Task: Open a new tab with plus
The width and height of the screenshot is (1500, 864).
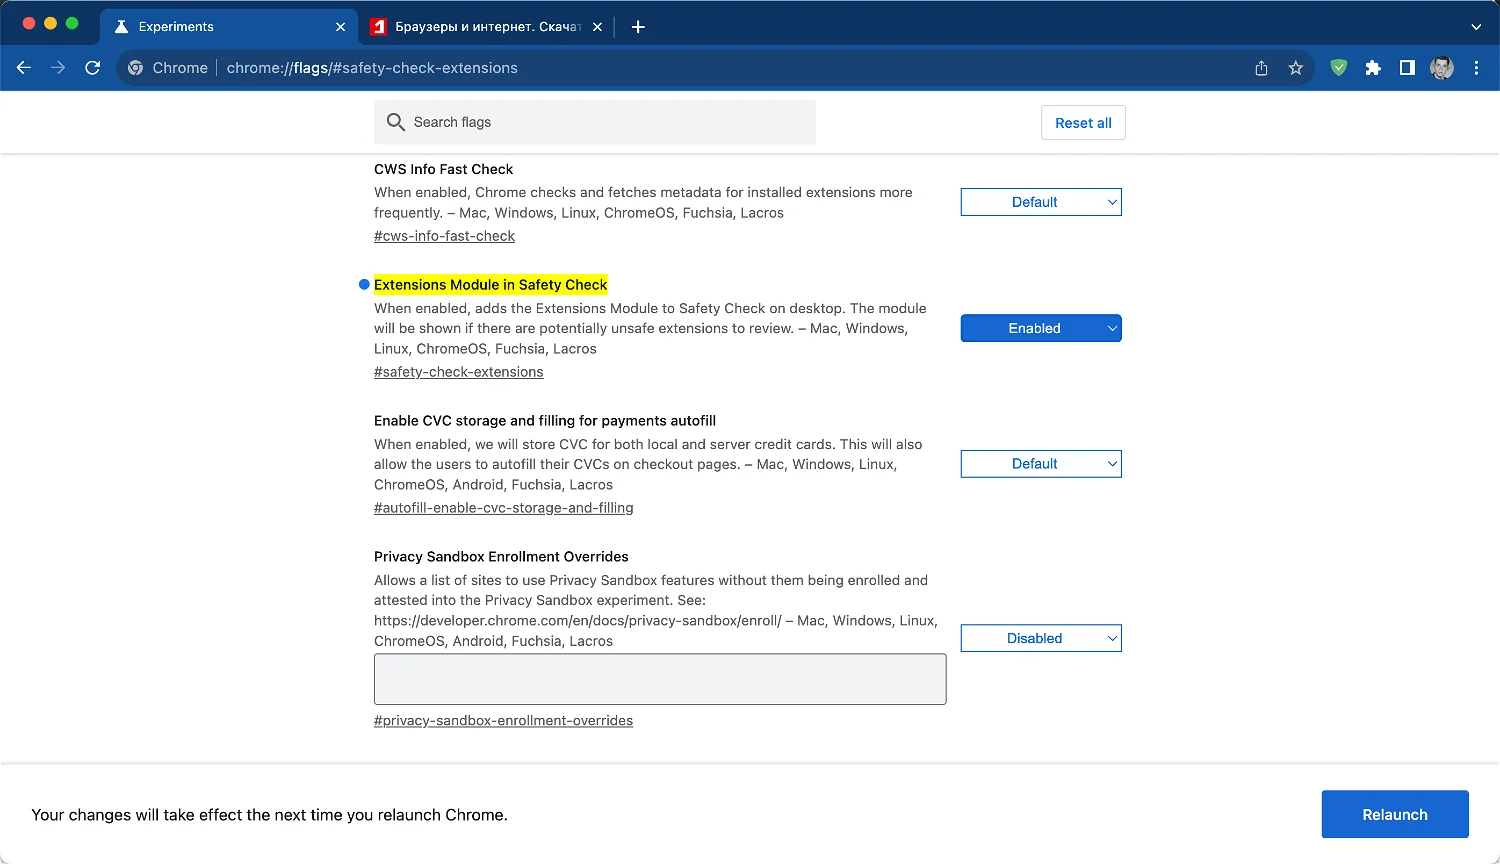Action: 638,27
